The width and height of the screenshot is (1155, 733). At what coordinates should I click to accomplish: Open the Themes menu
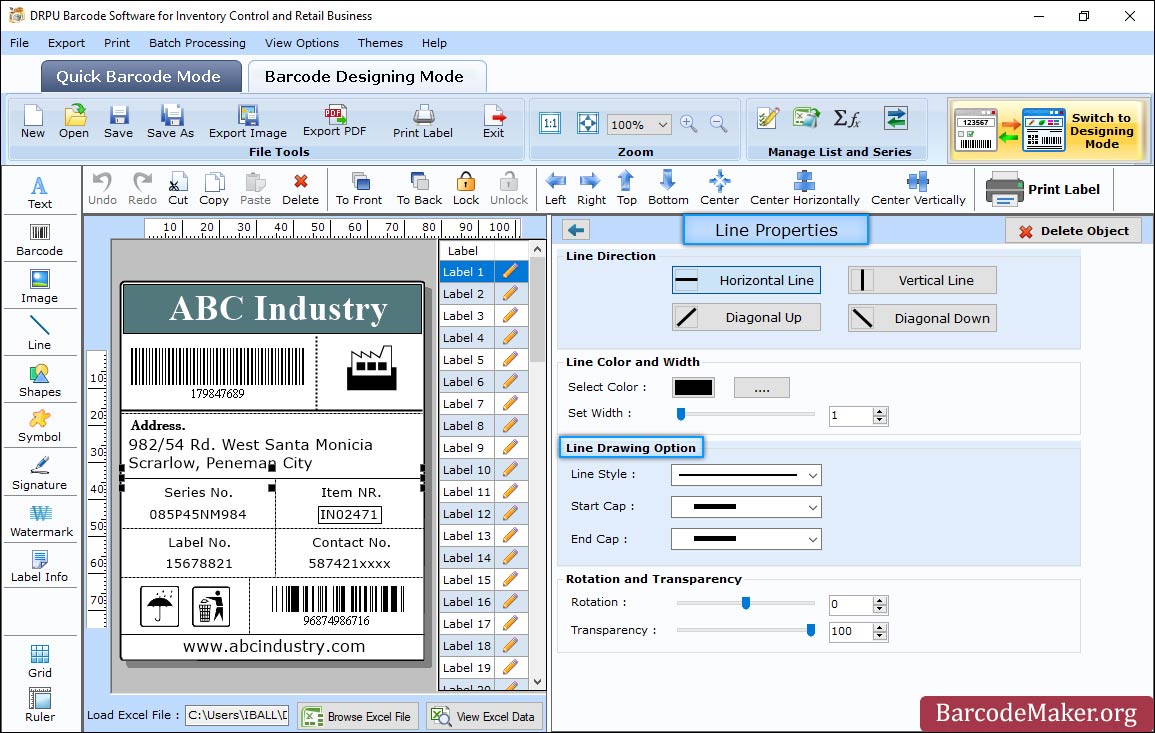click(380, 43)
